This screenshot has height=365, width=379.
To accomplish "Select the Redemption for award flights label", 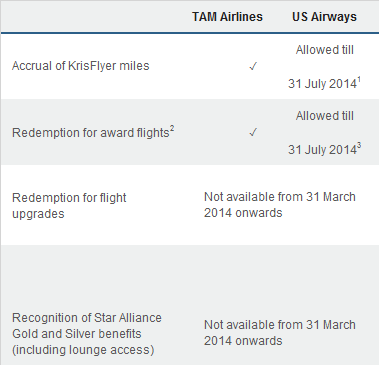I will pyautogui.click(x=91, y=133).
